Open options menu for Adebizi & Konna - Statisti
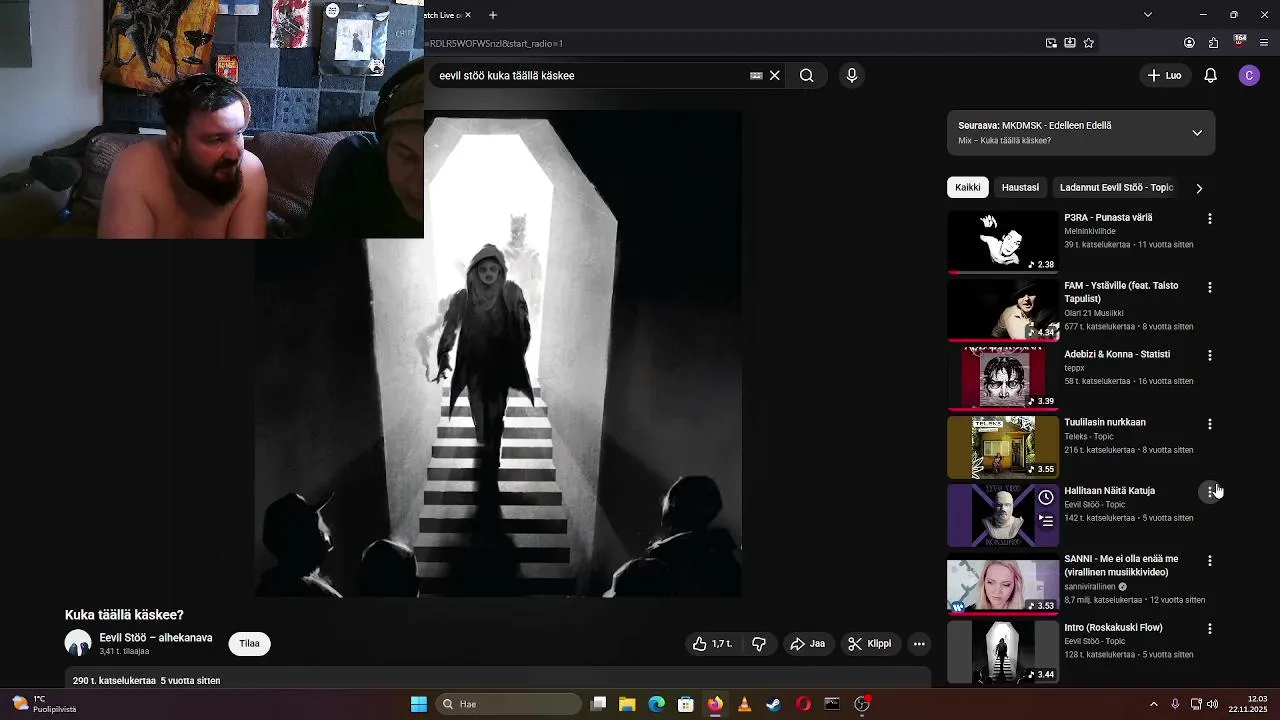Image resolution: width=1280 pixels, height=720 pixels. tap(1210, 355)
